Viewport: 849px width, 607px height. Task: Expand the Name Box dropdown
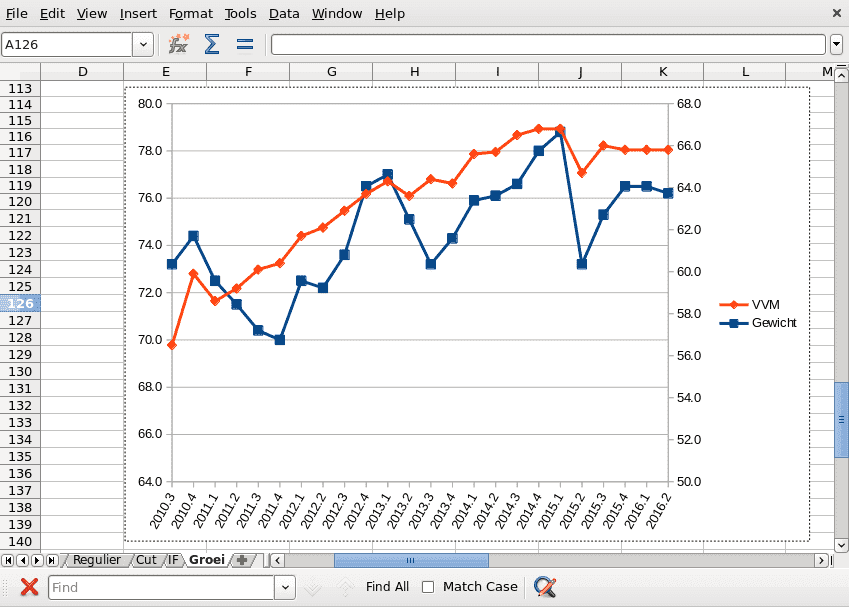point(143,44)
